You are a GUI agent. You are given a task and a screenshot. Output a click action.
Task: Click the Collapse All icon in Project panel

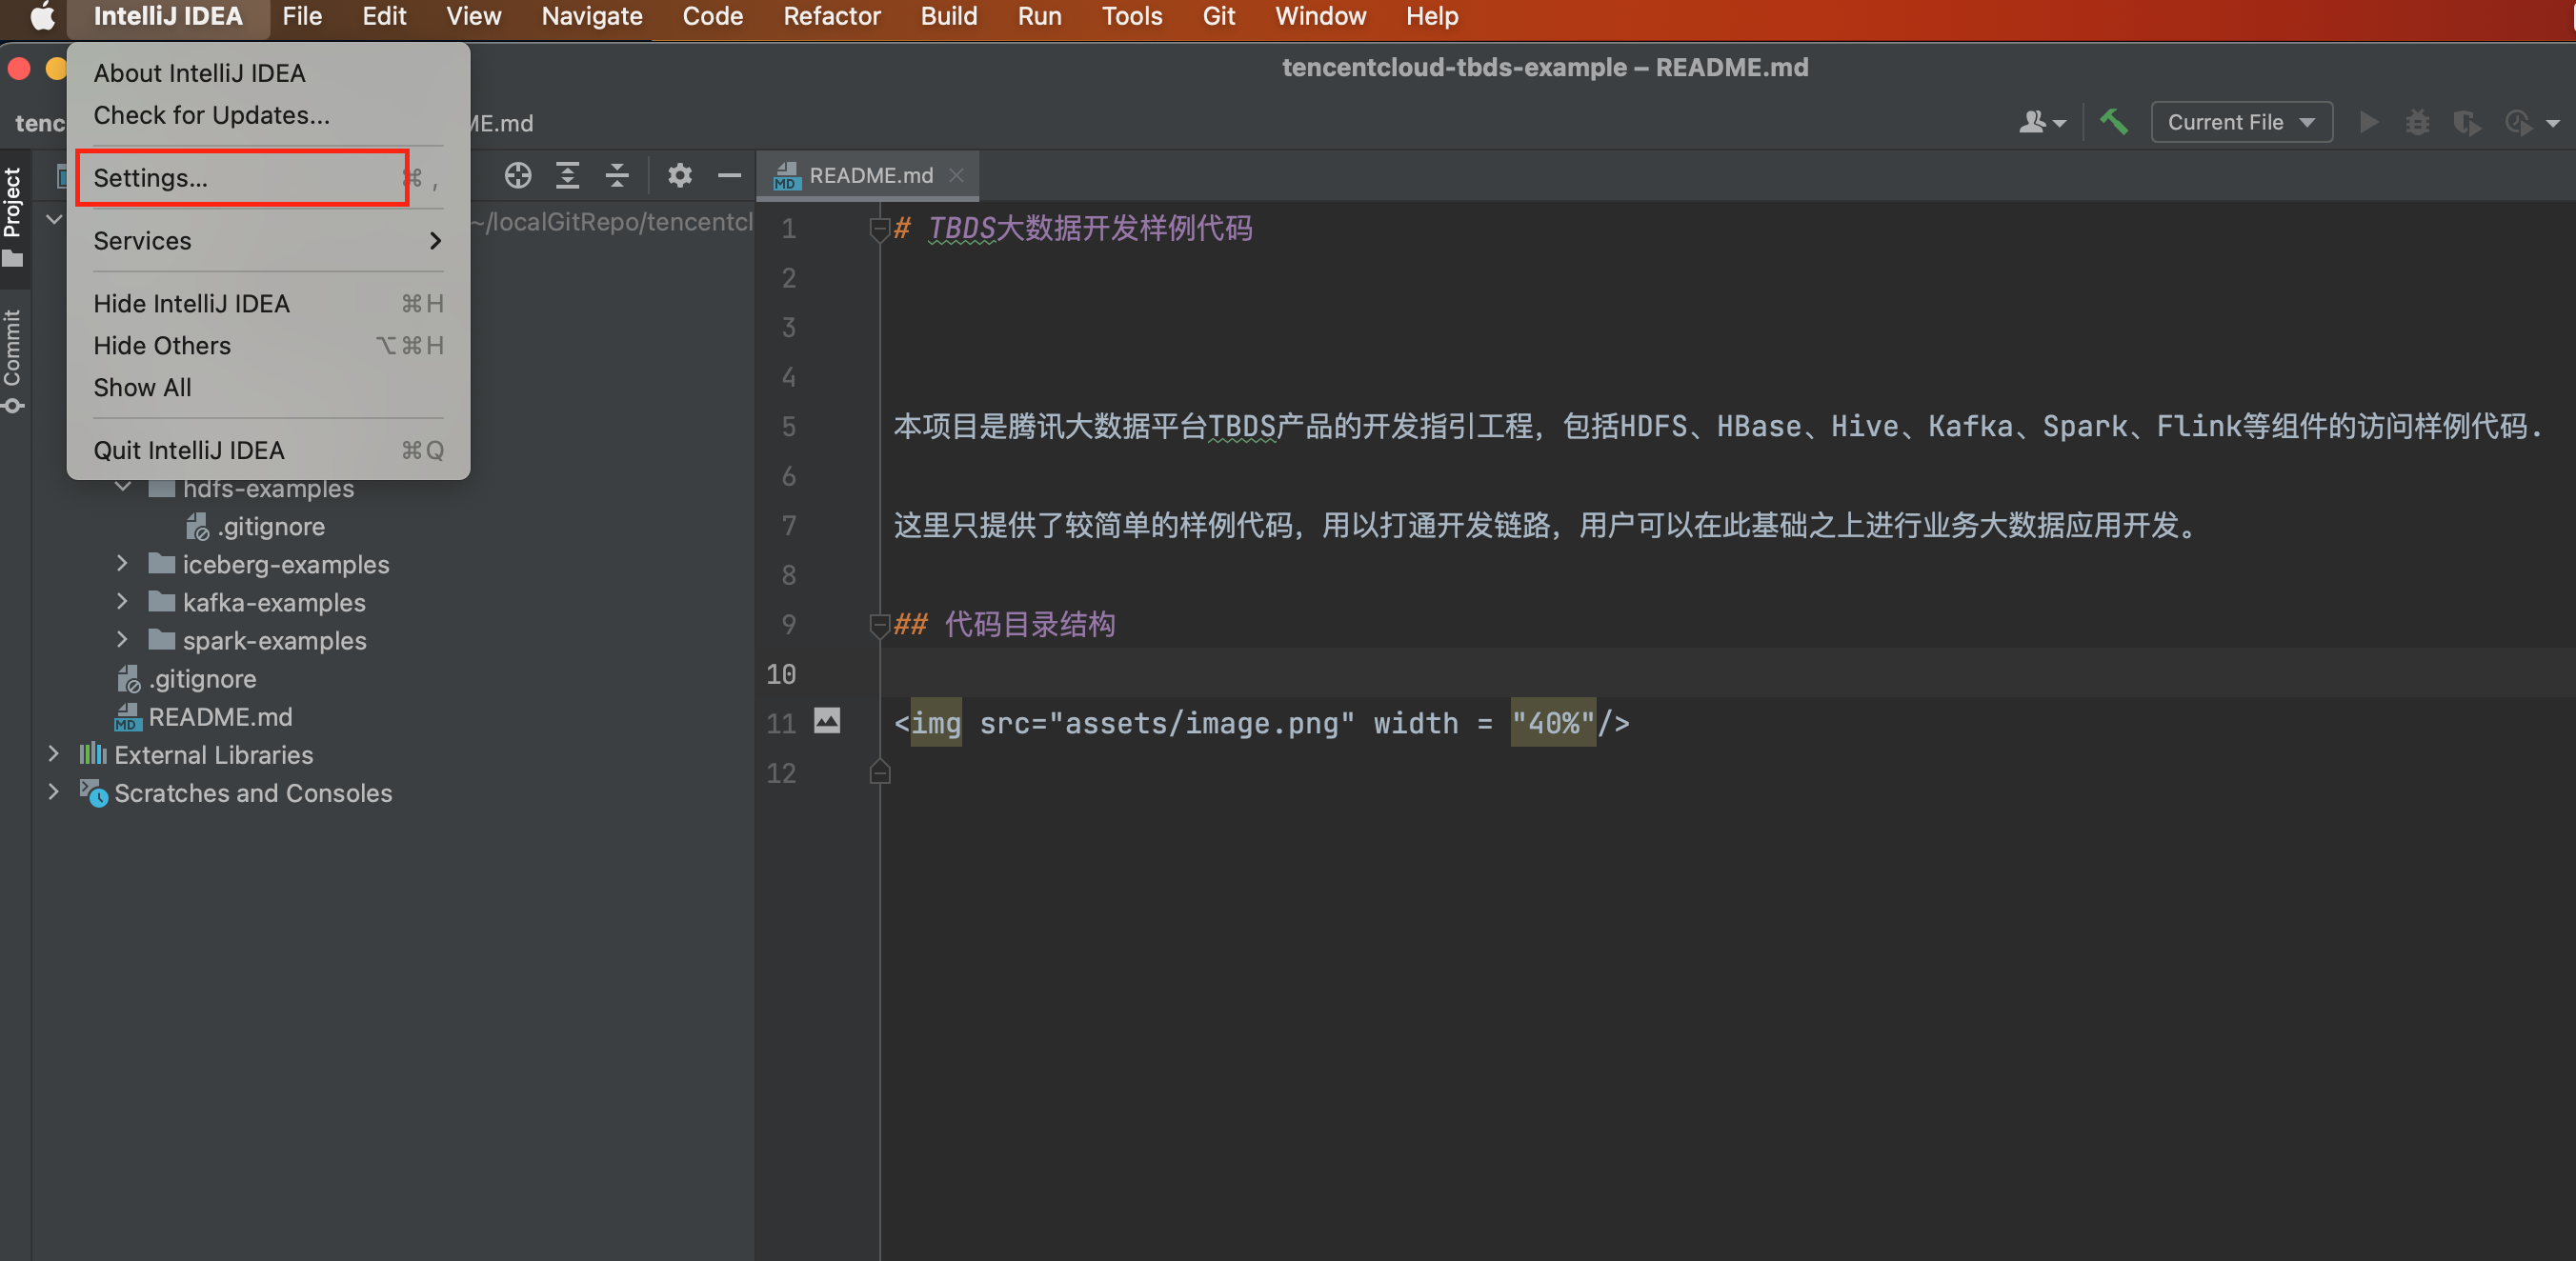pyautogui.click(x=617, y=176)
